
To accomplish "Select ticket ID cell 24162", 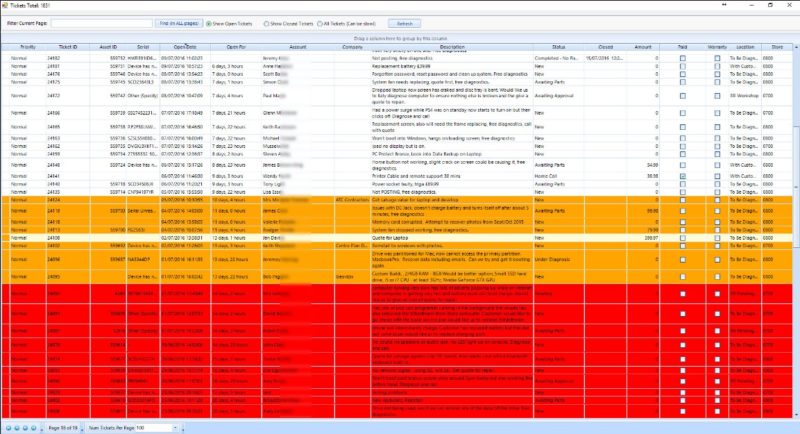I will [x=68, y=146].
